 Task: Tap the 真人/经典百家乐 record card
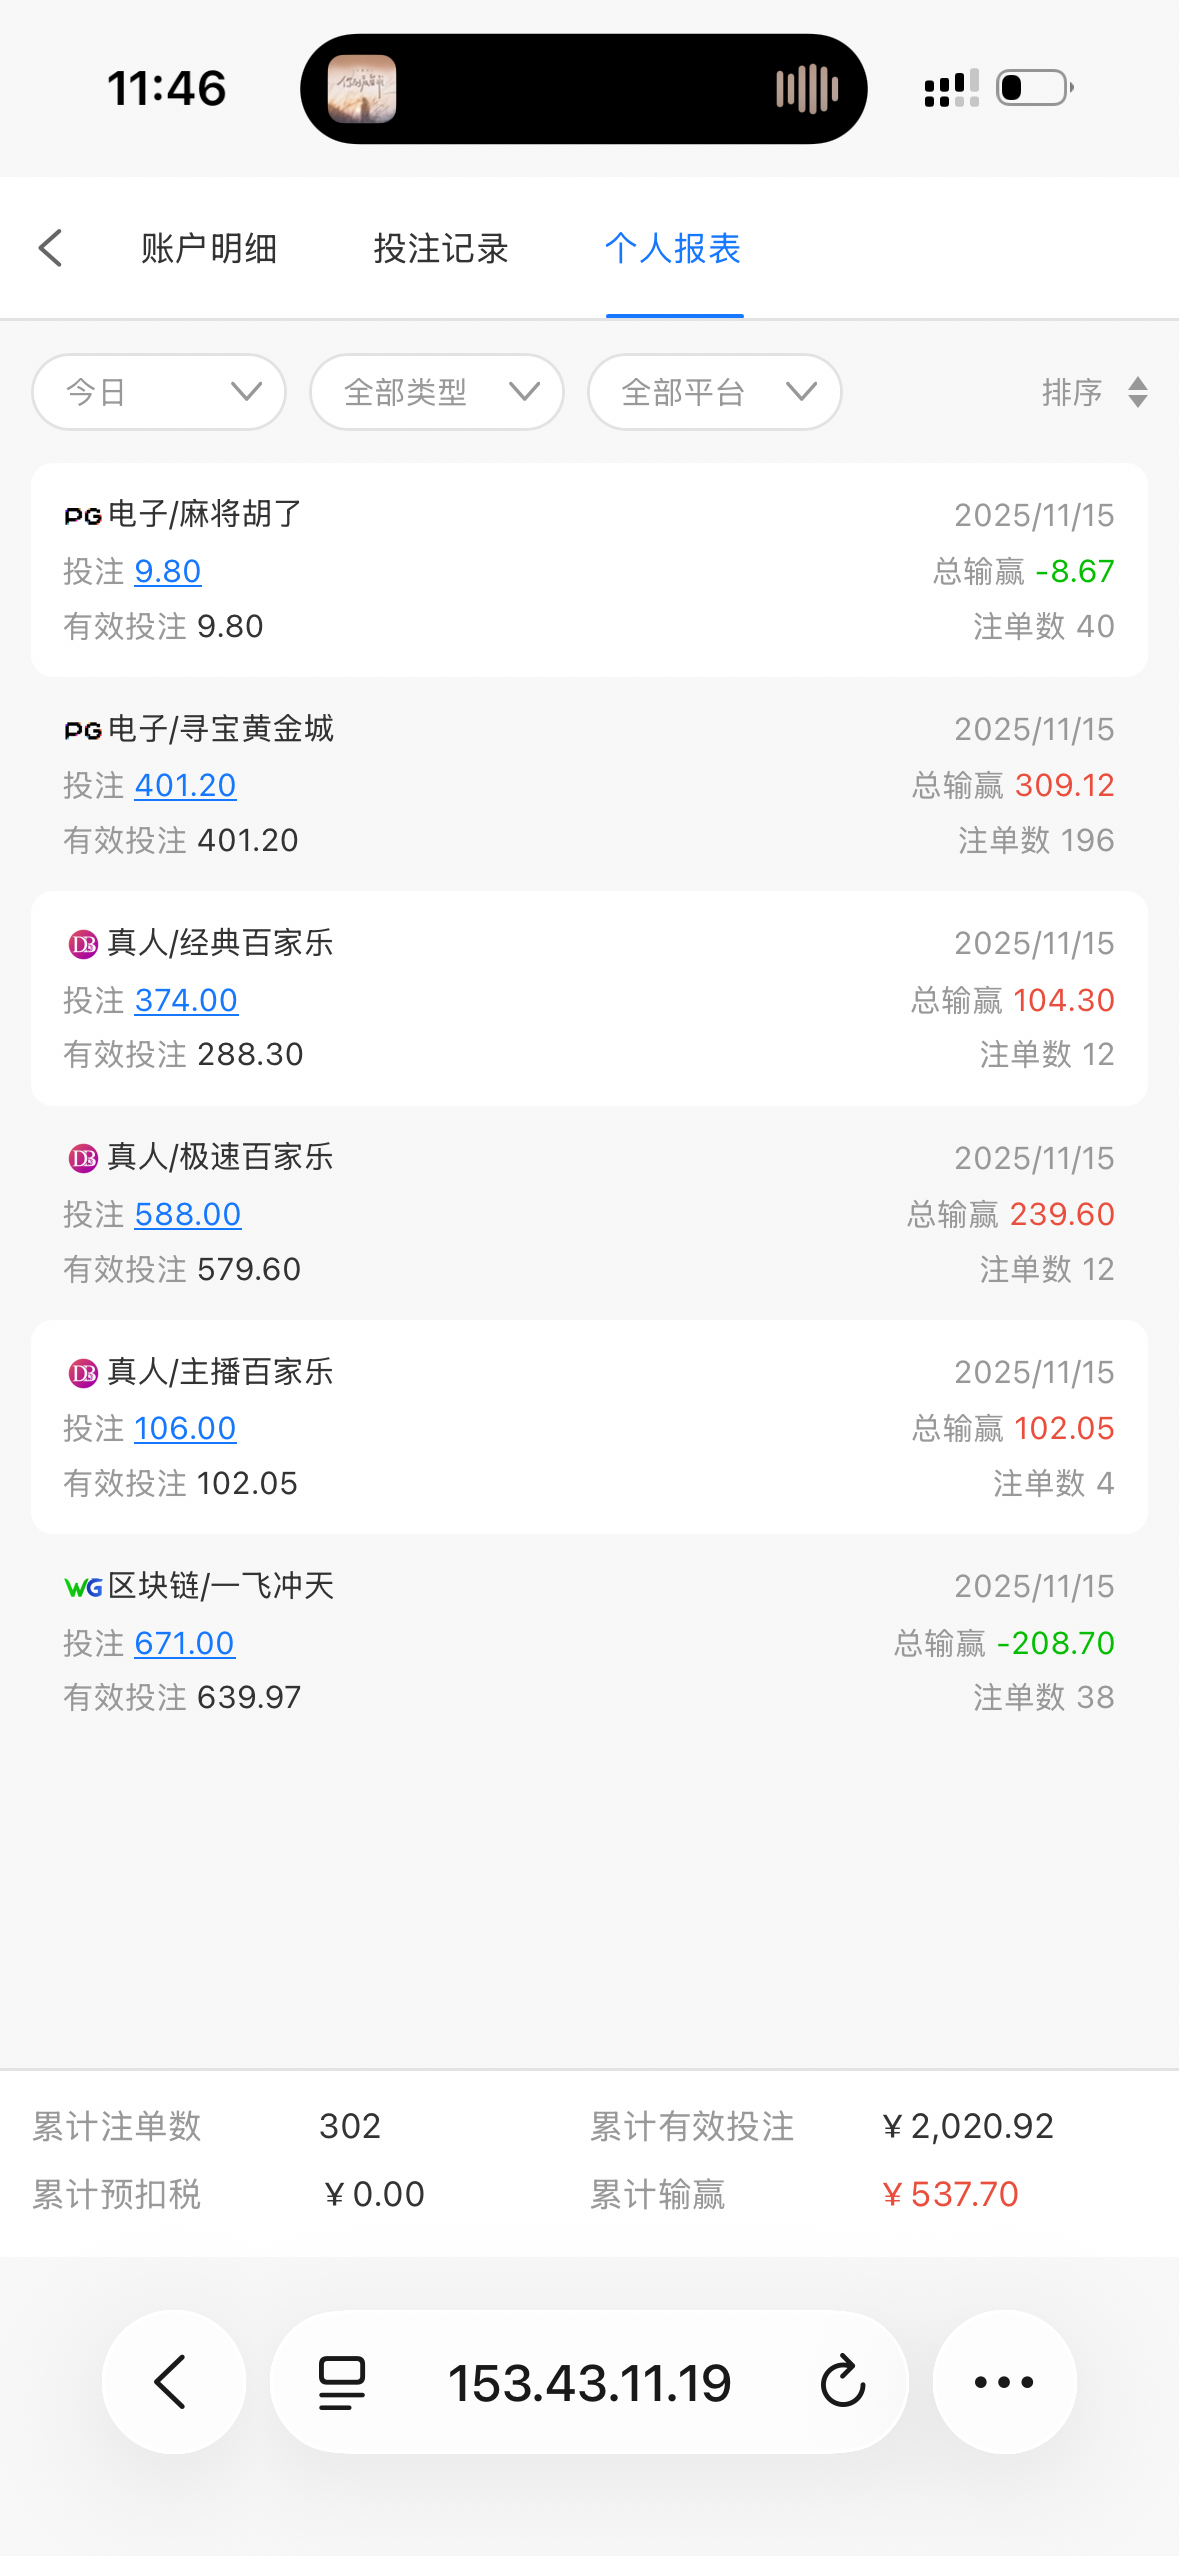click(589, 998)
